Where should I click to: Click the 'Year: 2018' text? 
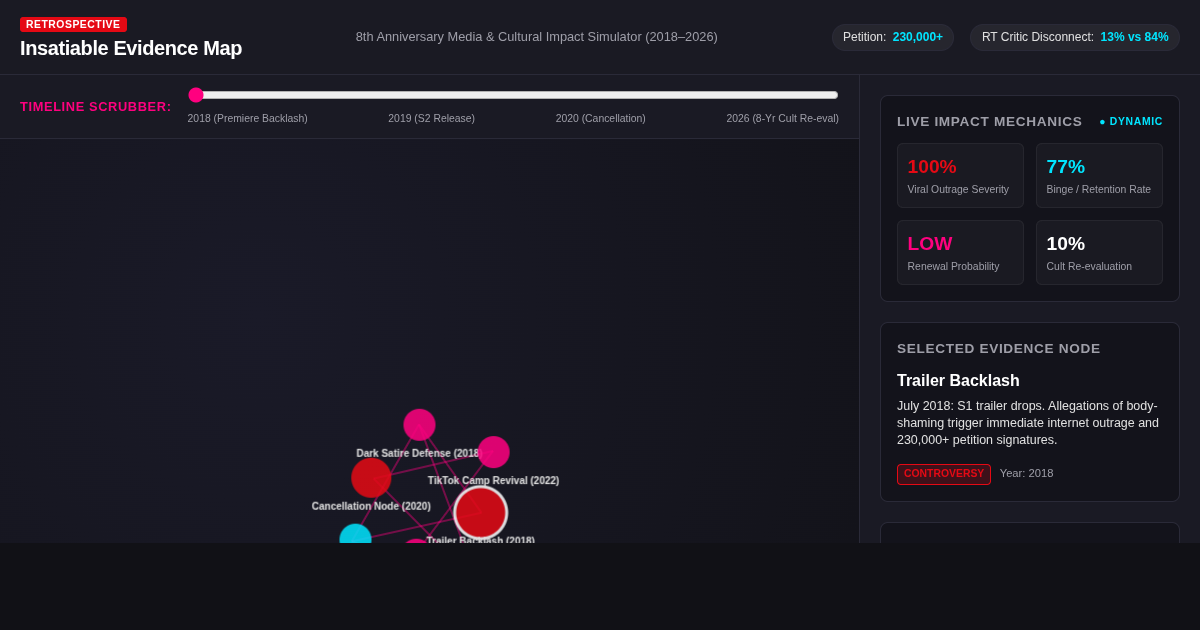(1026, 474)
